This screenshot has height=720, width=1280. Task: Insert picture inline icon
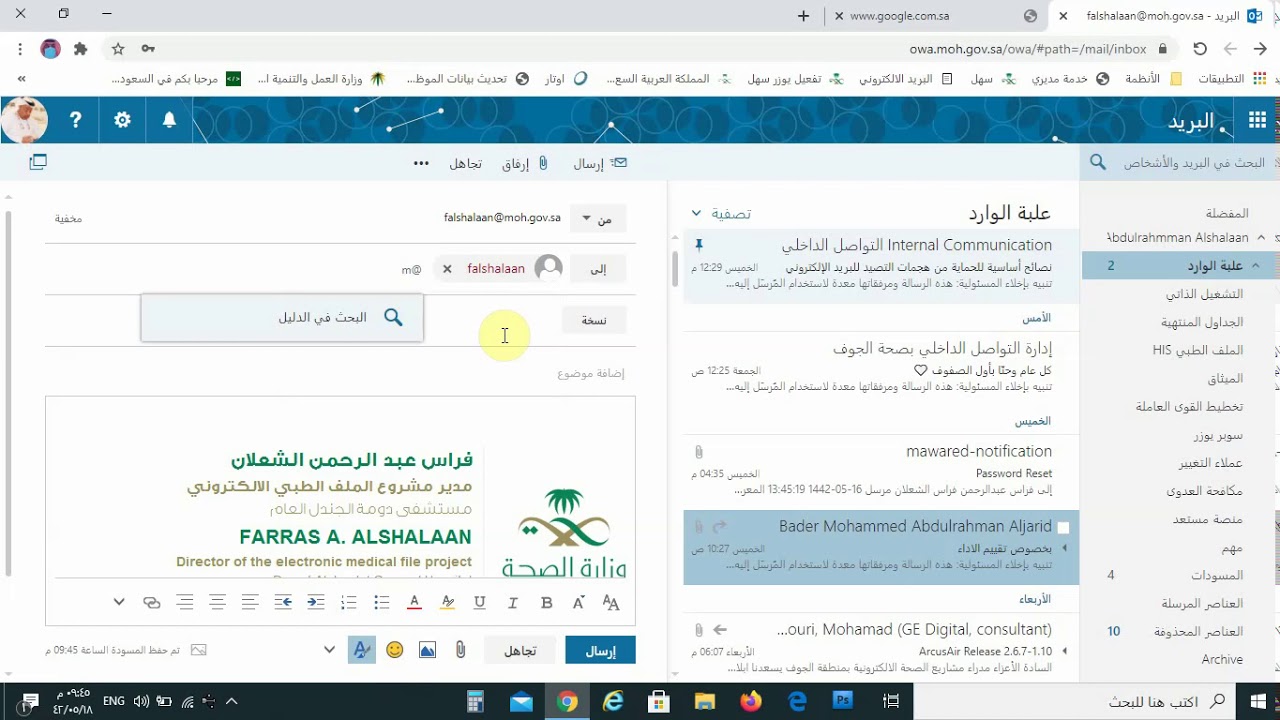pyautogui.click(x=427, y=650)
